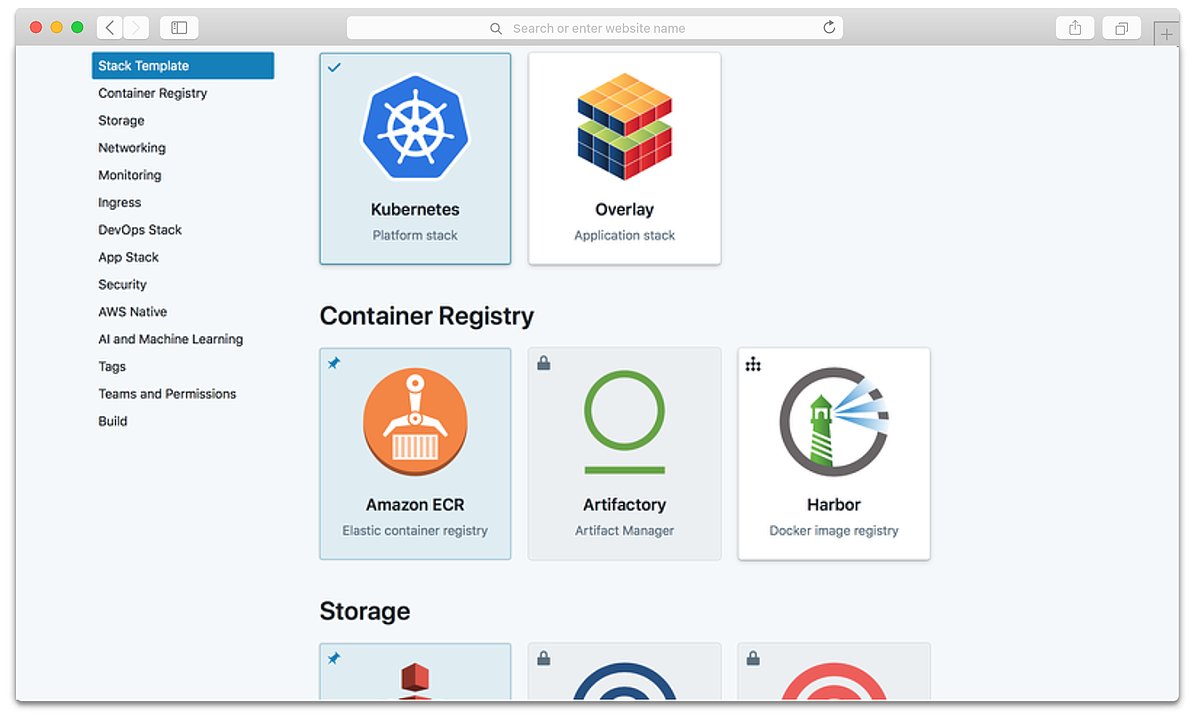Screen dimensions: 1199x718
Task: Open Teams and Permissions sidebar item
Action: (167, 394)
